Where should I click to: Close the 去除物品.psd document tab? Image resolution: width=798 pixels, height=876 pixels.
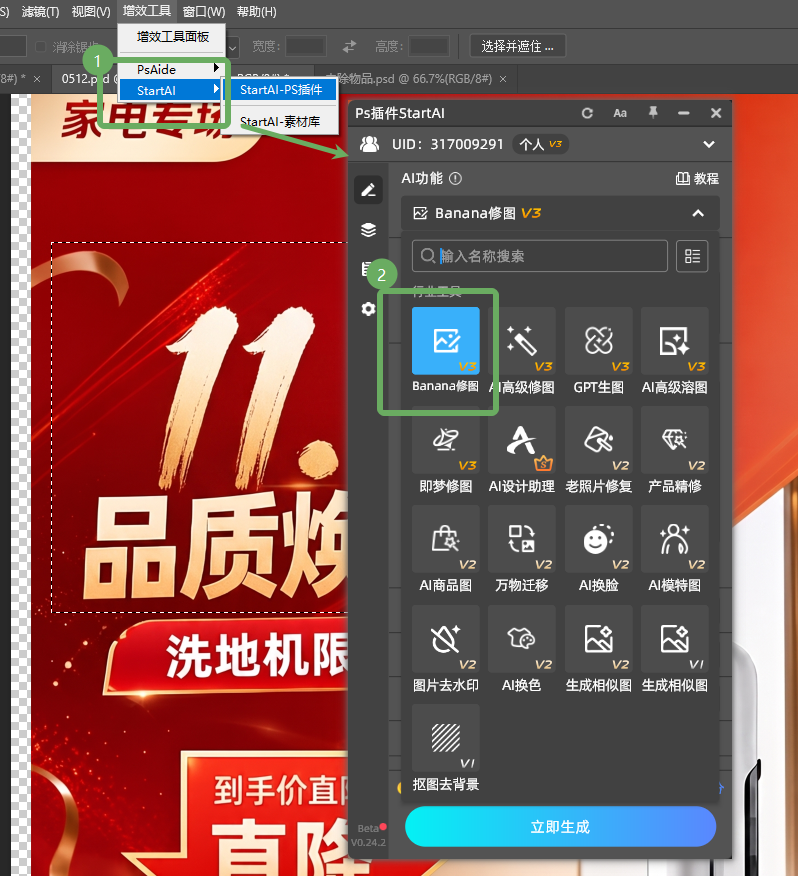503,79
